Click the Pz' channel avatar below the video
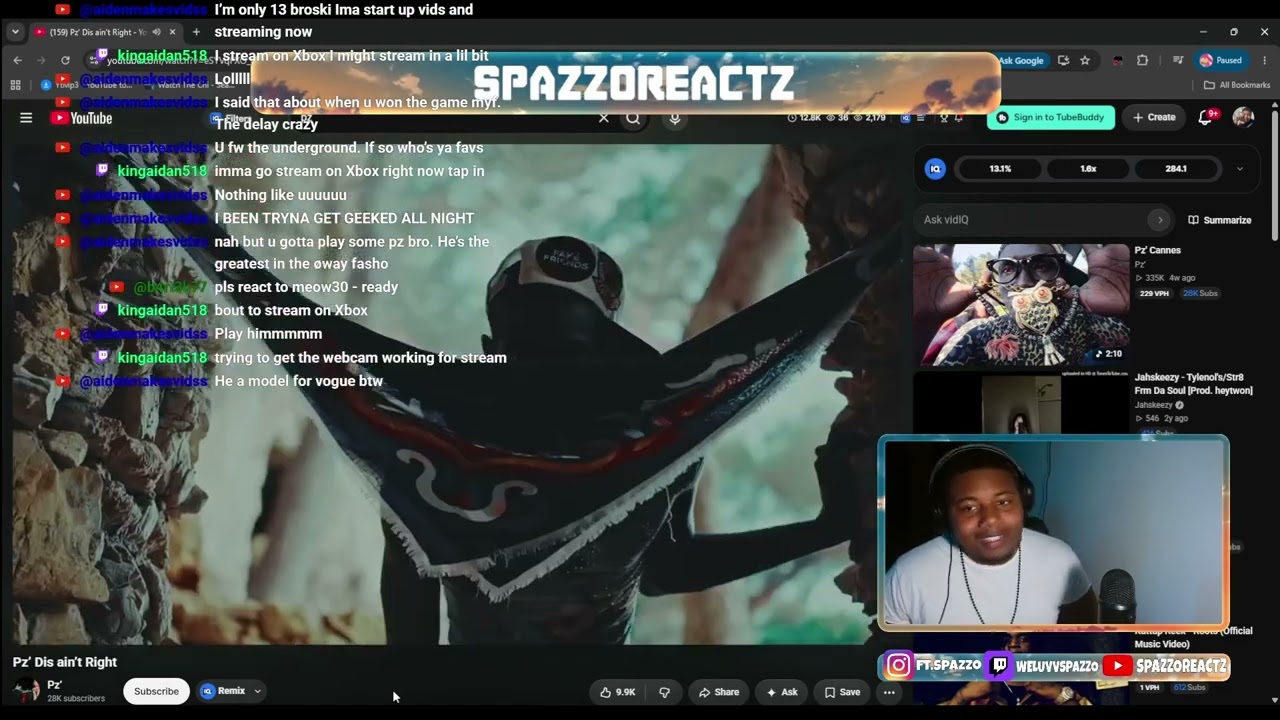 (27, 690)
